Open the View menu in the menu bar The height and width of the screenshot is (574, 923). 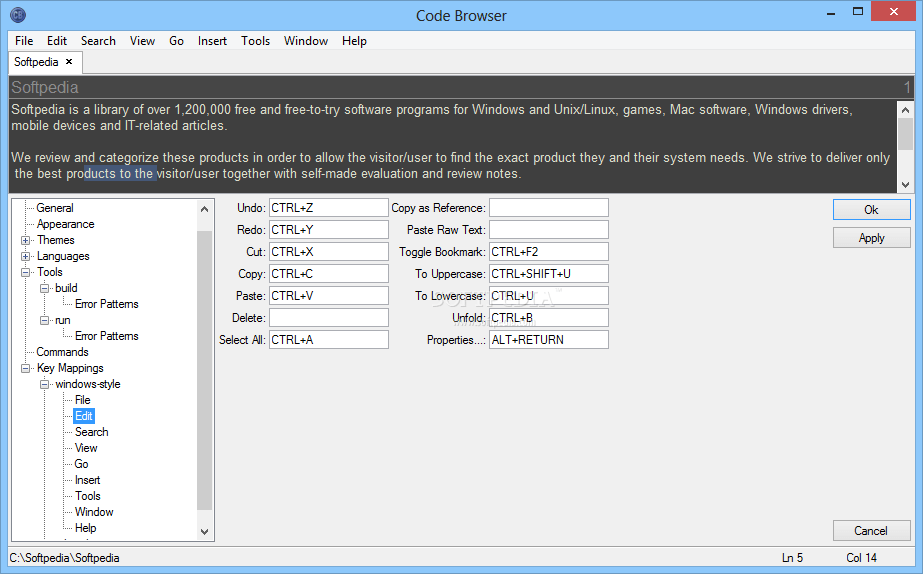pyautogui.click(x=142, y=41)
